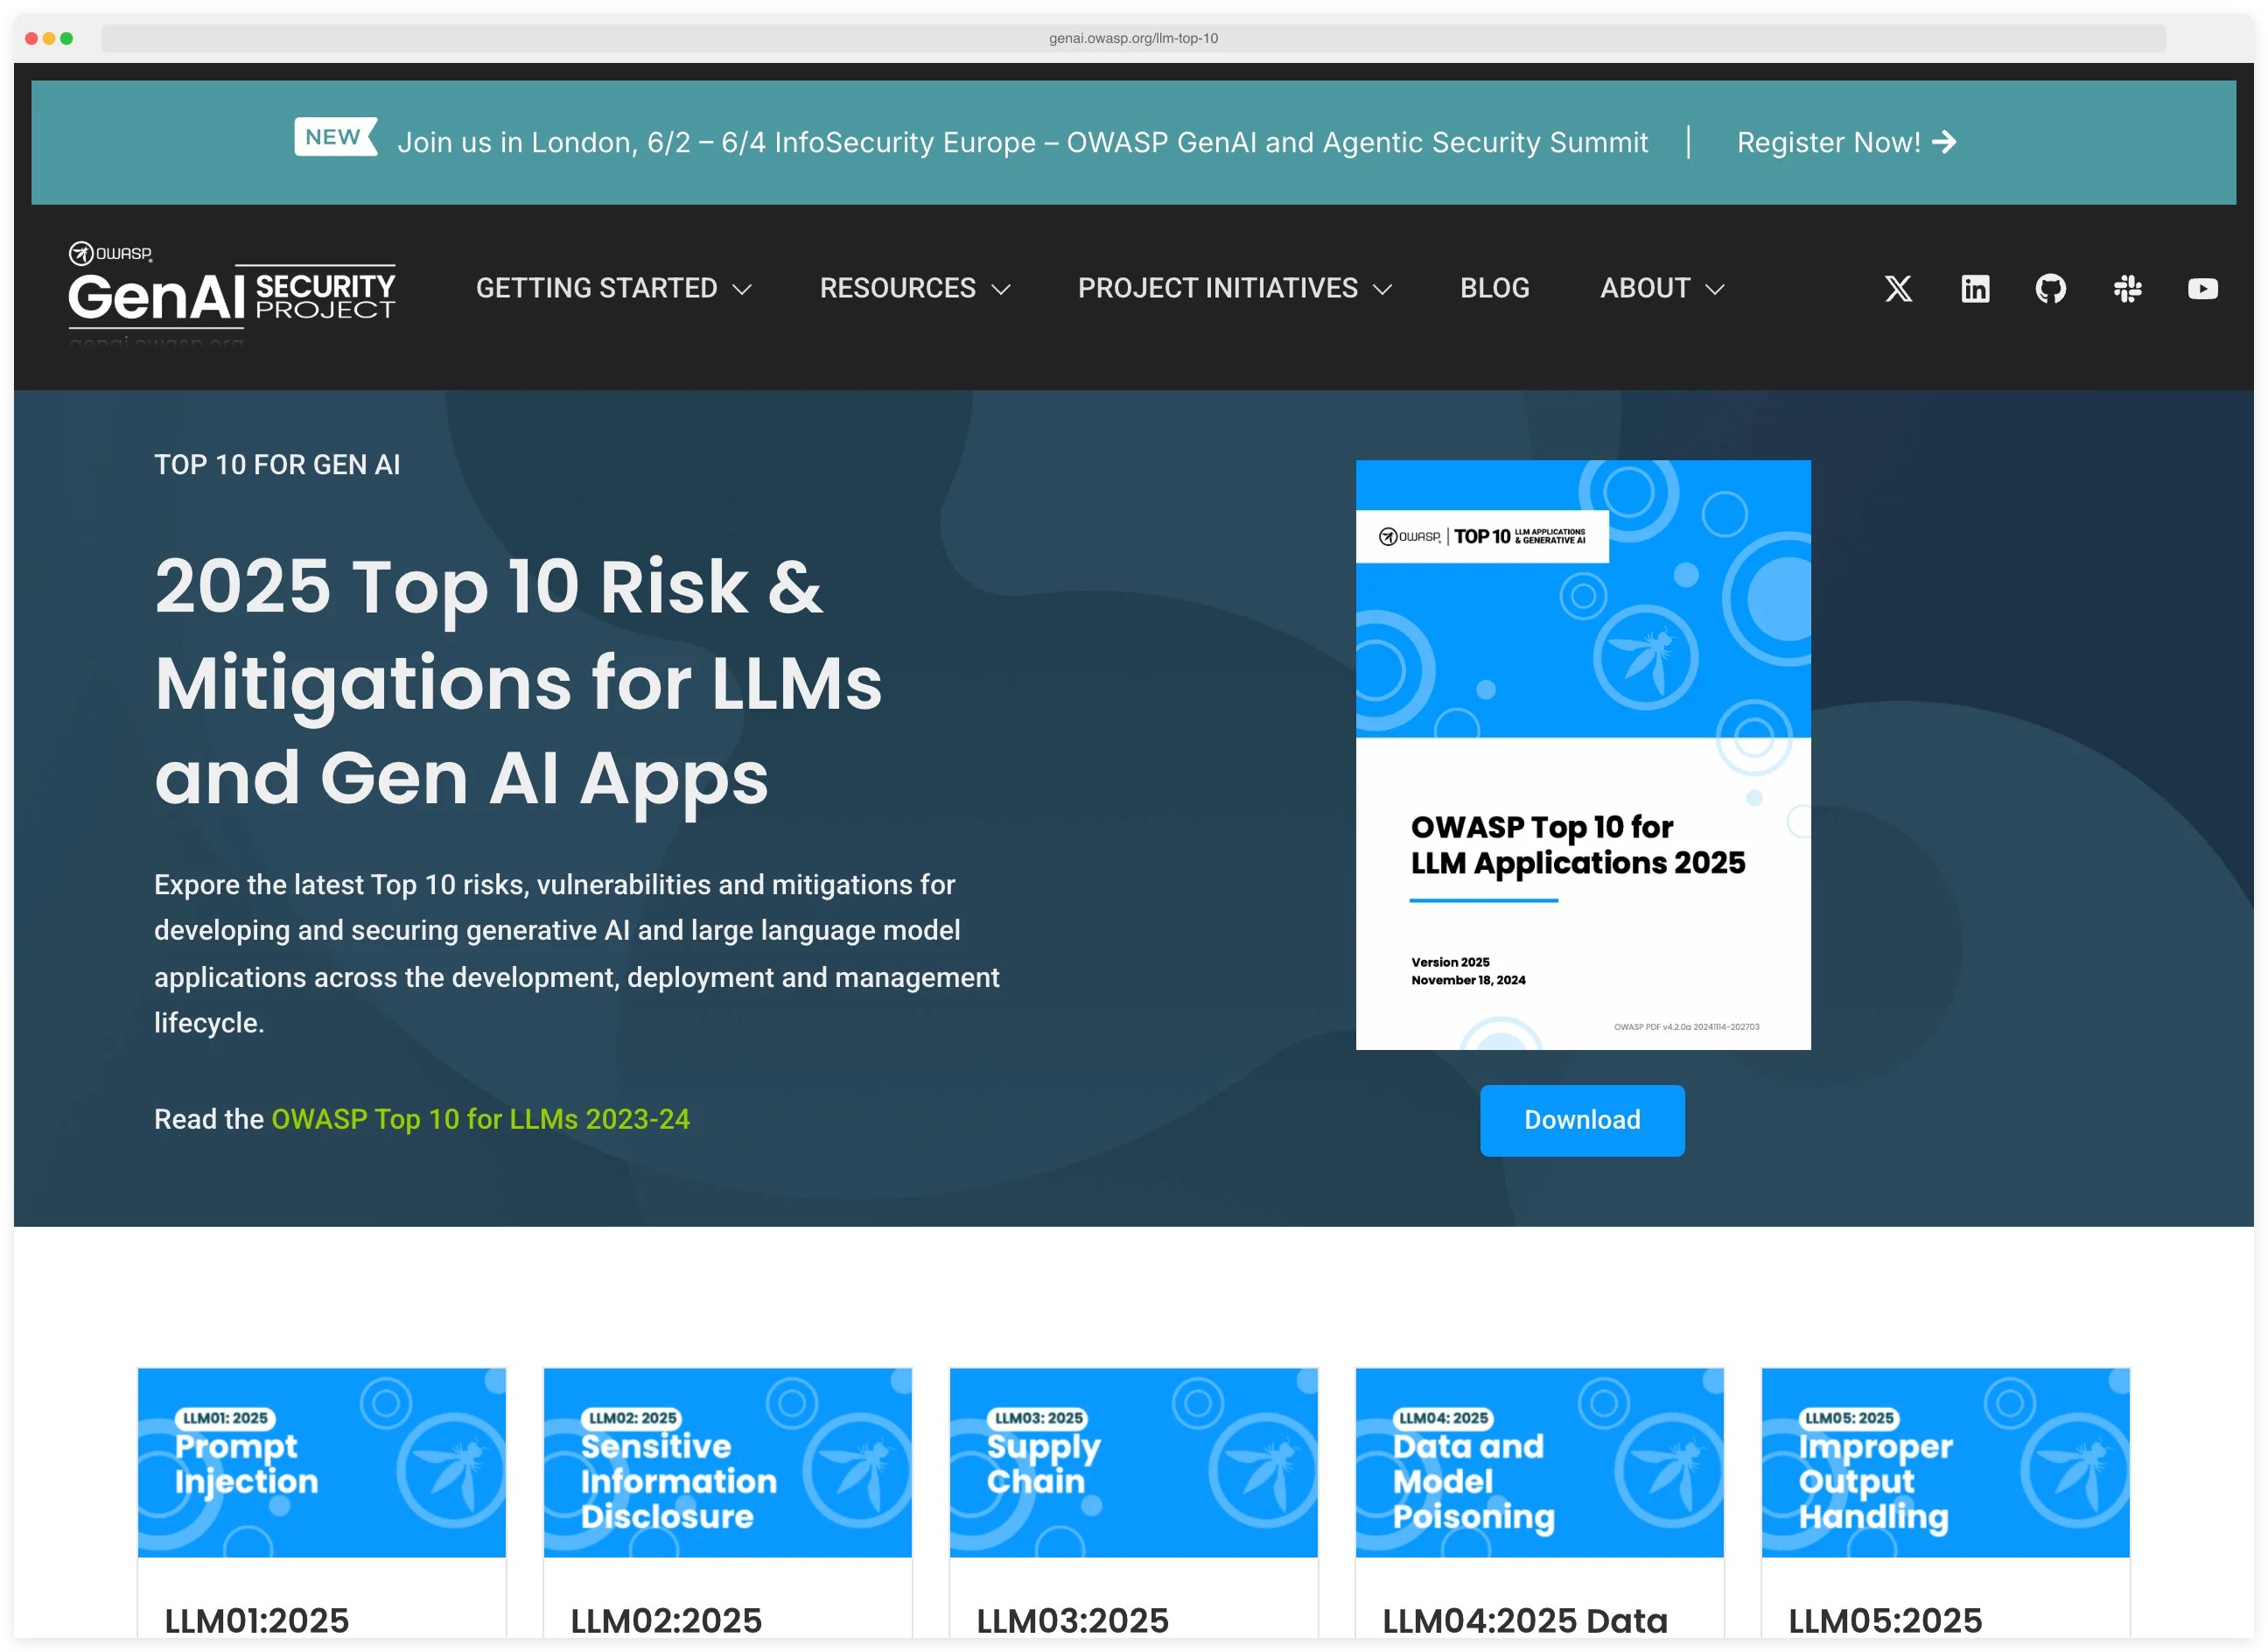Click the LLM01:2025 card title
The image size is (2268, 1652).
(257, 1620)
